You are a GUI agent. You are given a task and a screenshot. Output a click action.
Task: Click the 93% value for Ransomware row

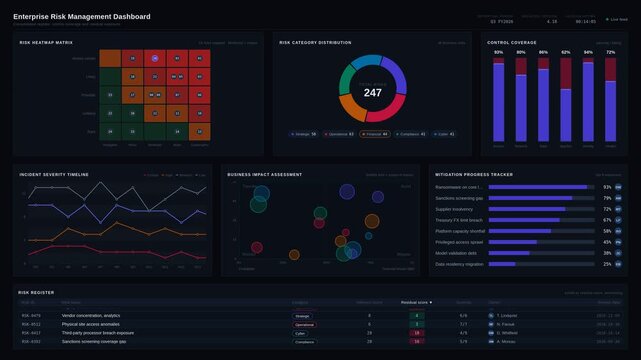(607, 187)
